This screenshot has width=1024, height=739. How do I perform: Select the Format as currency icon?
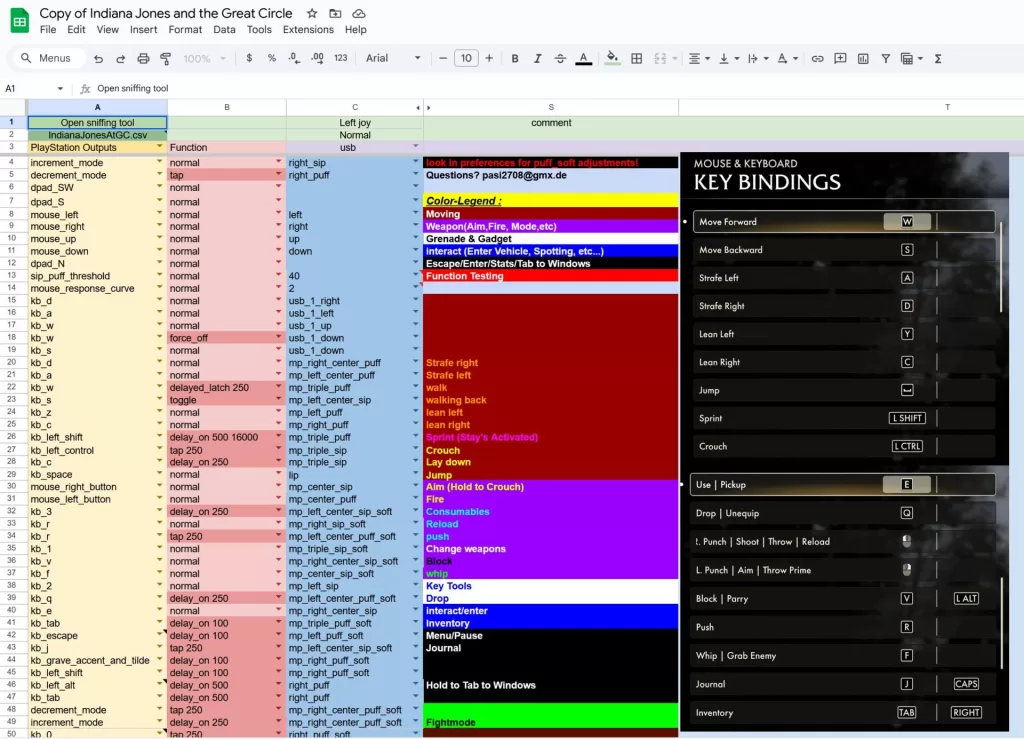[247, 58]
